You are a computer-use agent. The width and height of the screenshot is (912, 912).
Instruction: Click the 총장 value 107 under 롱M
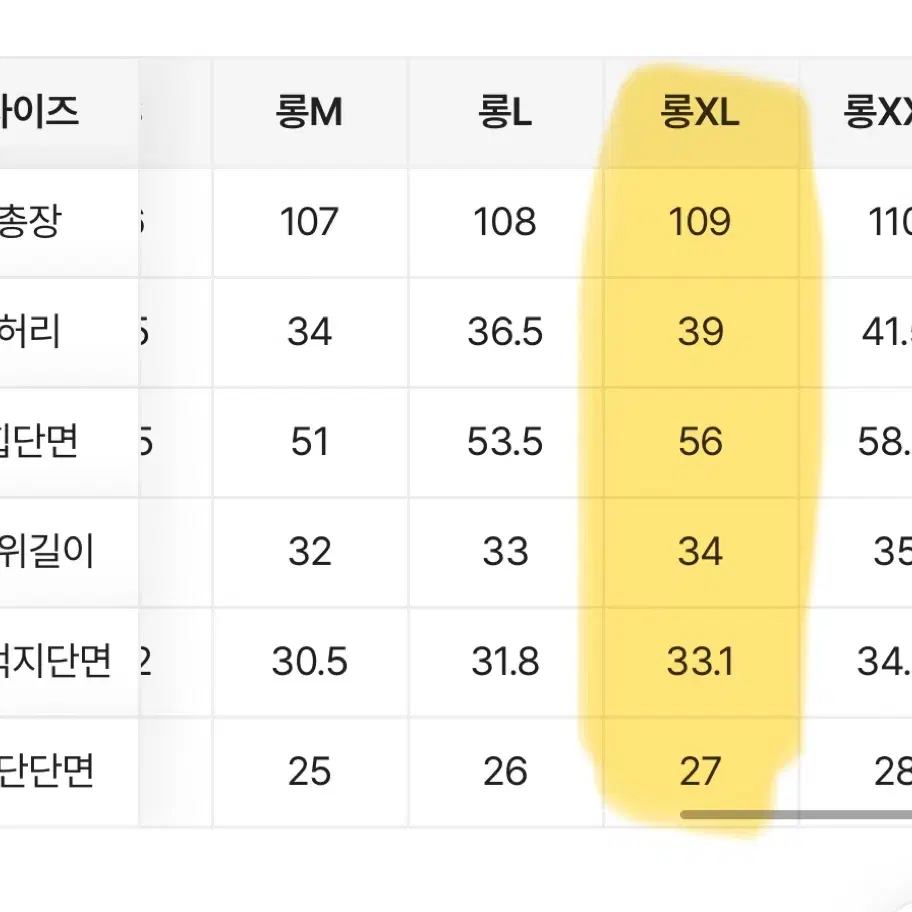pos(309,222)
